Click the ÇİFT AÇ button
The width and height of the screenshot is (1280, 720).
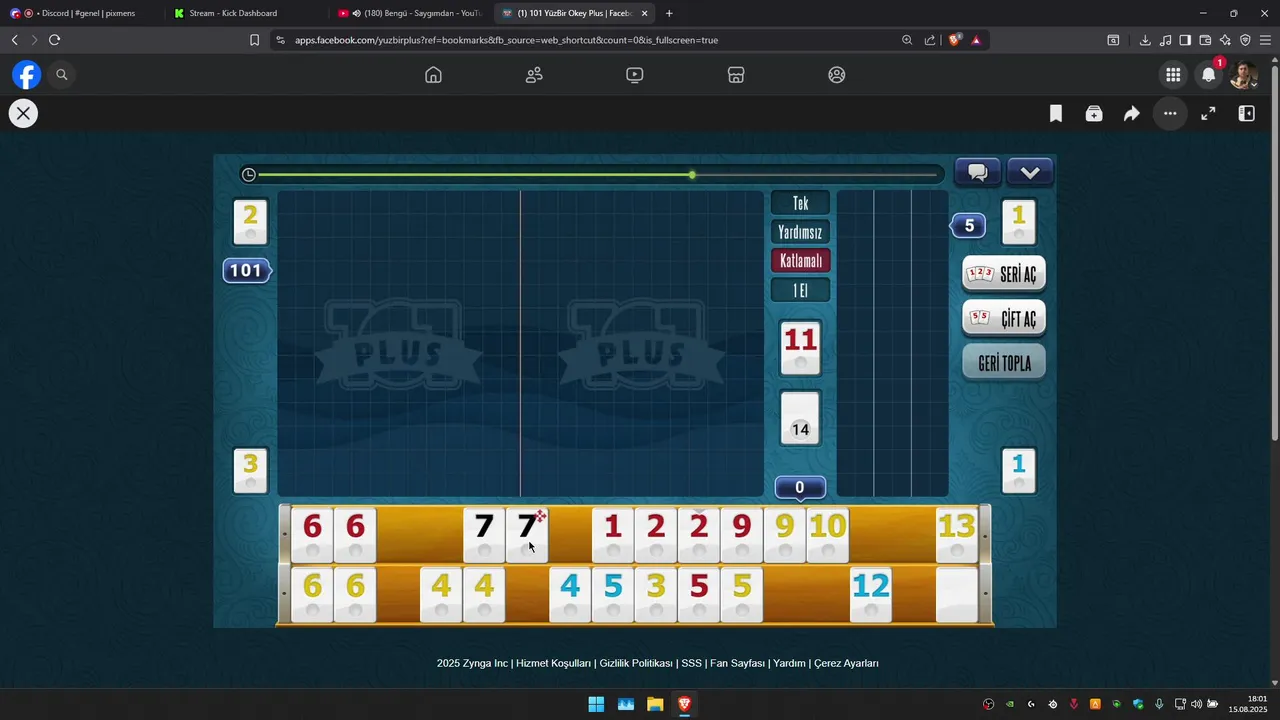coord(1003,318)
